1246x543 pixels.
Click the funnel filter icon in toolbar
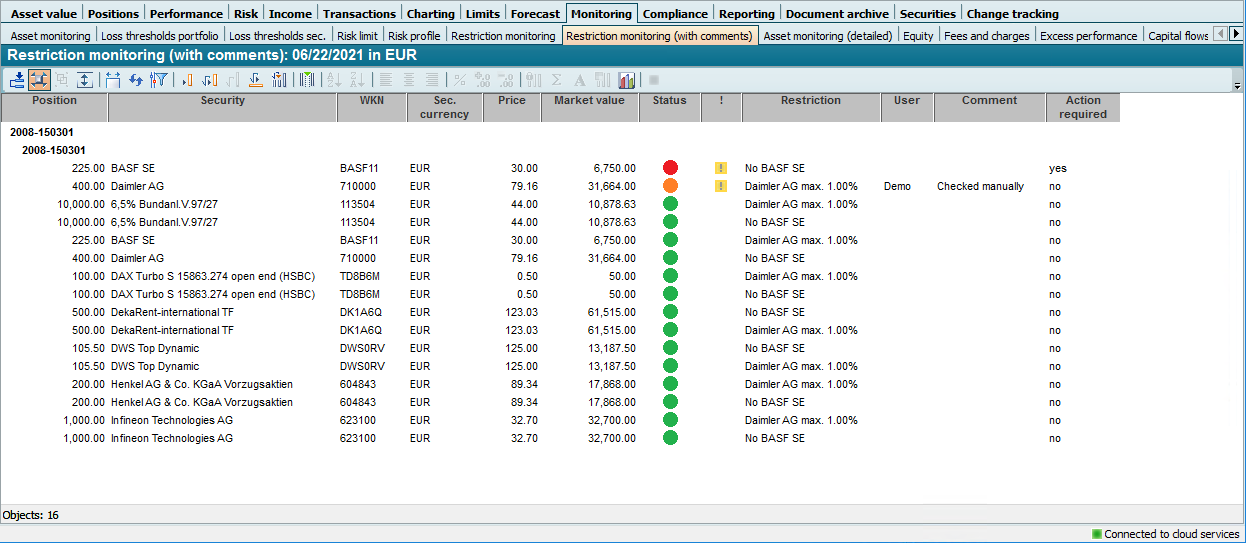point(158,80)
